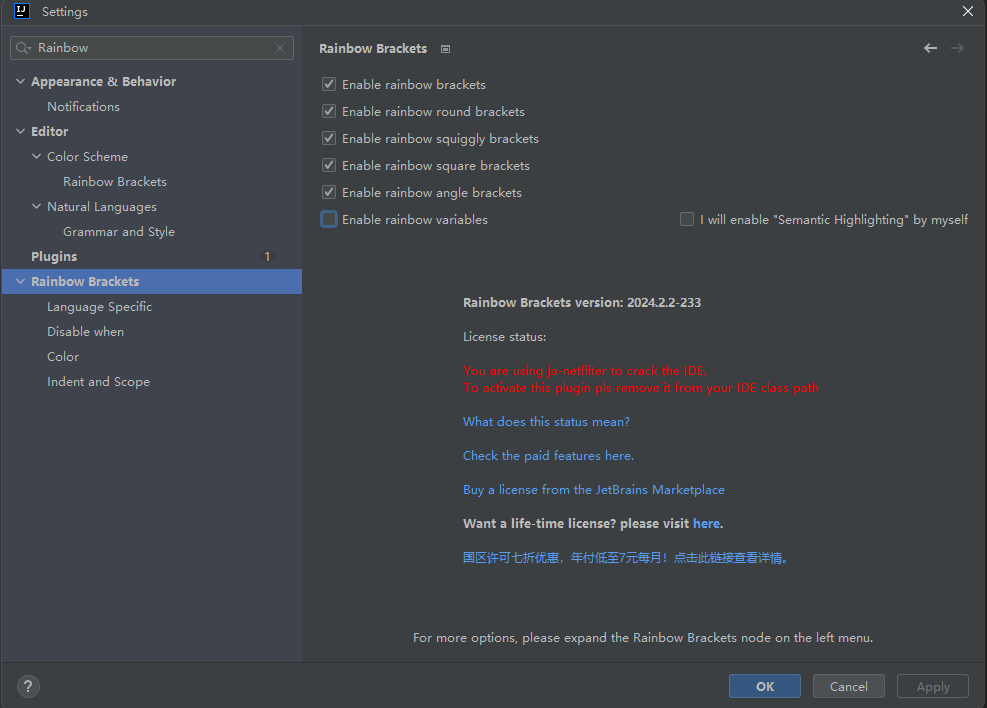Viewport: 987px width, 708px height.
Task: Click the forward navigation arrow icon
Action: 957,48
